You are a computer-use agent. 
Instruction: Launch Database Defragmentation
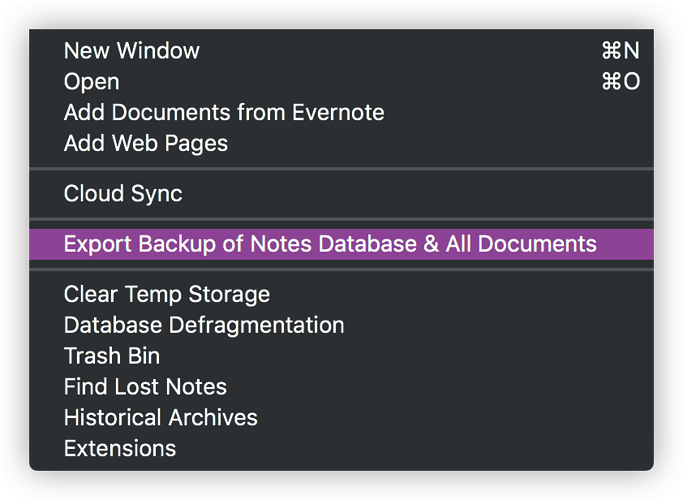click(342, 325)
